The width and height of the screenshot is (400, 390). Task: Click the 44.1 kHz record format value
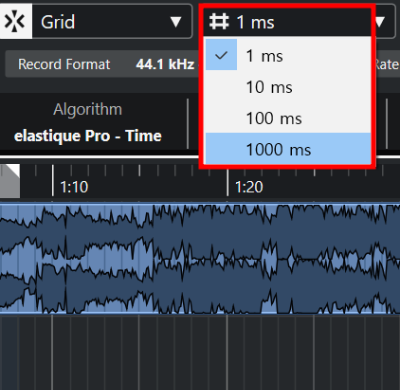point(165,64)
